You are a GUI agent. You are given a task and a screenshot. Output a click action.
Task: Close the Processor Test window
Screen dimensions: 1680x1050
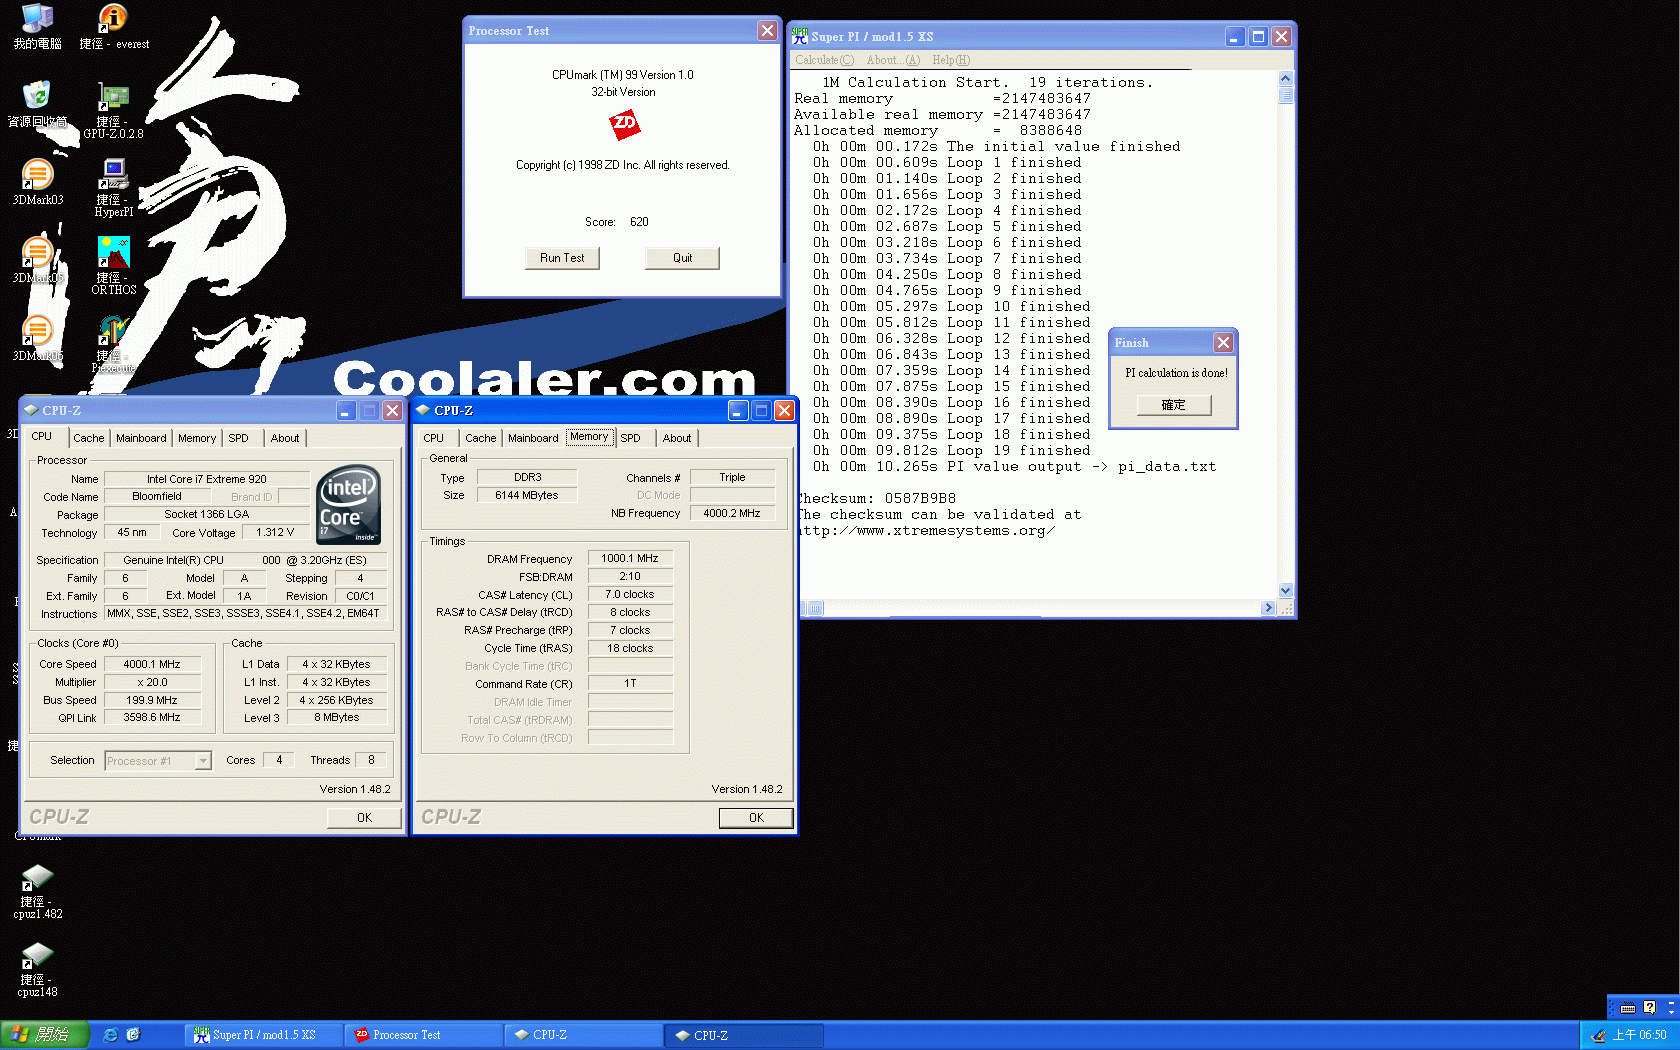pos(767,30)
